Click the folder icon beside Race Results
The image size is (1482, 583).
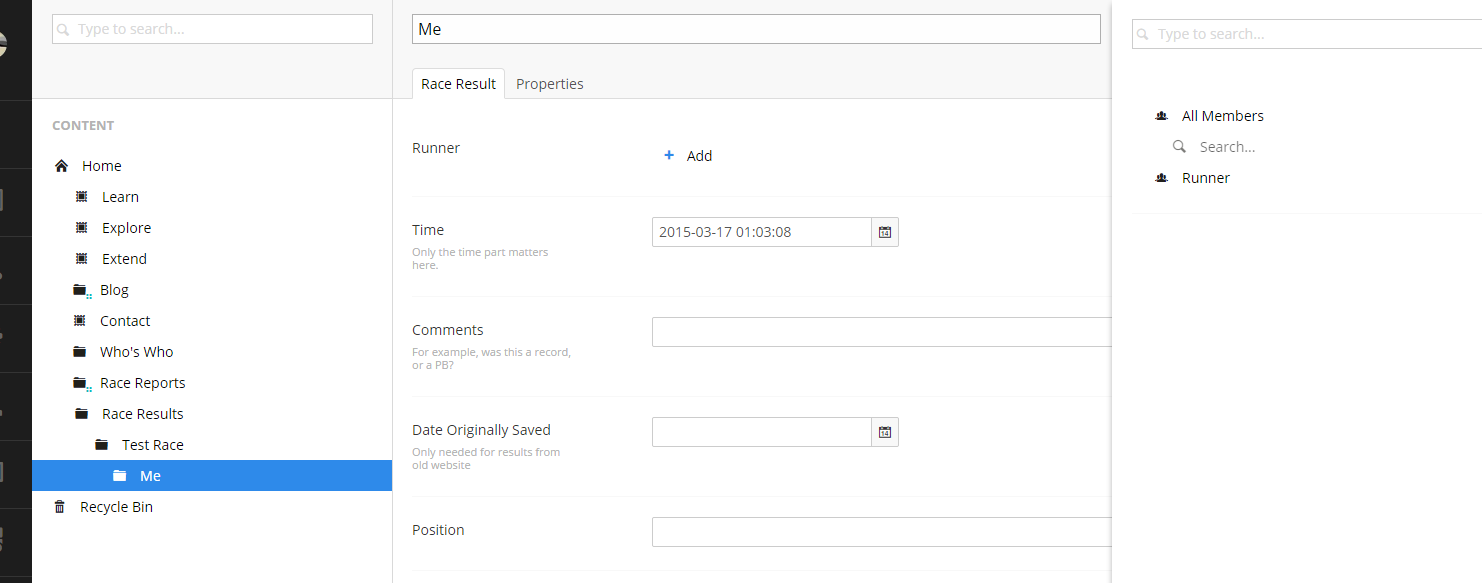(x=82, y=414)
